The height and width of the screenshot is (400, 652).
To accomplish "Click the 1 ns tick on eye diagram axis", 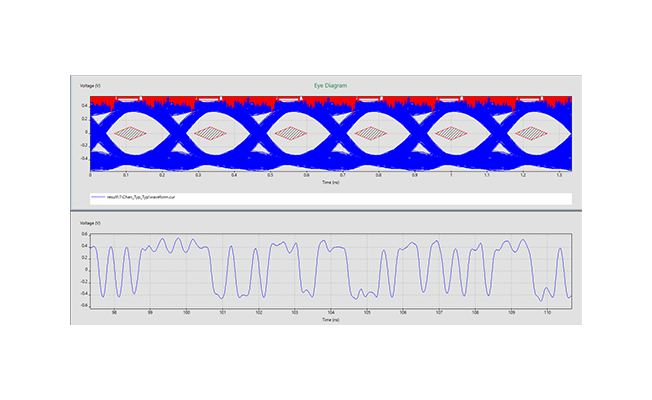I will tap(451, 174).
